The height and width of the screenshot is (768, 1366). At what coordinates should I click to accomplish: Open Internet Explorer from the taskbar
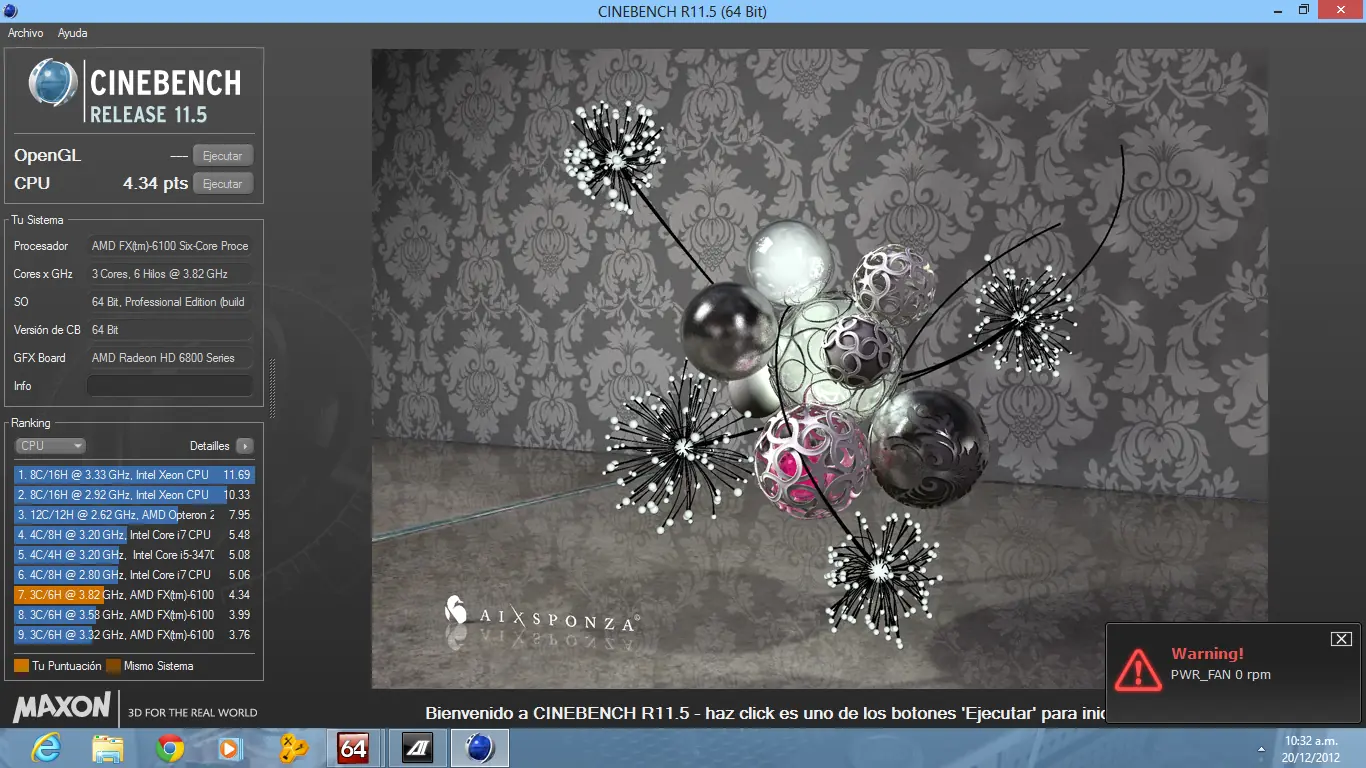point(46,748)
